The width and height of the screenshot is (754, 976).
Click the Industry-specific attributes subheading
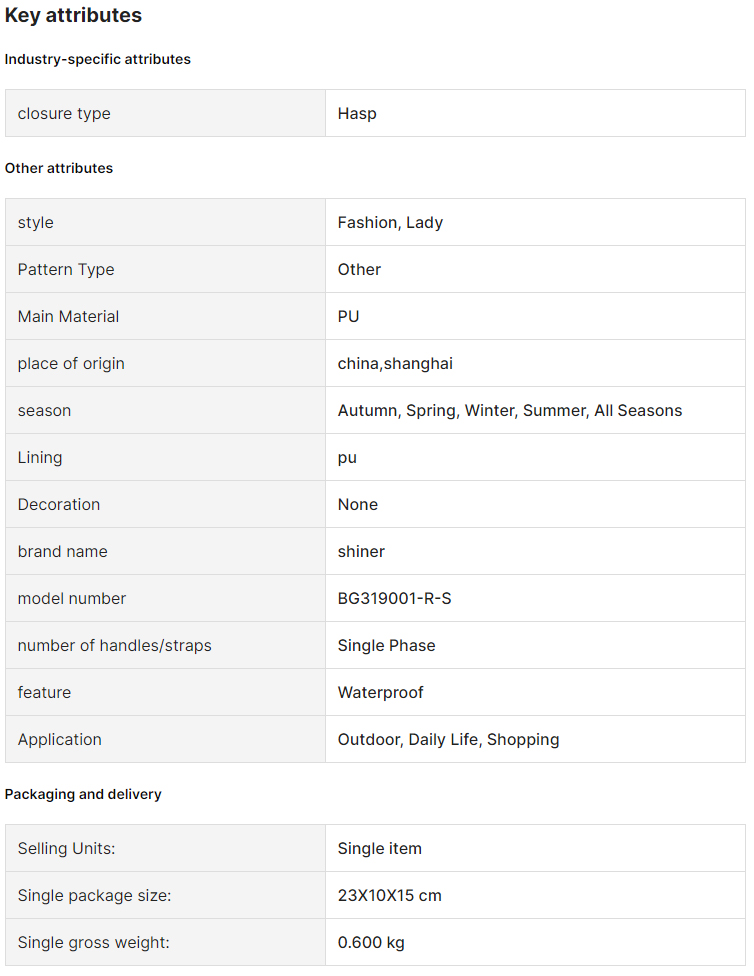(97, 59)
